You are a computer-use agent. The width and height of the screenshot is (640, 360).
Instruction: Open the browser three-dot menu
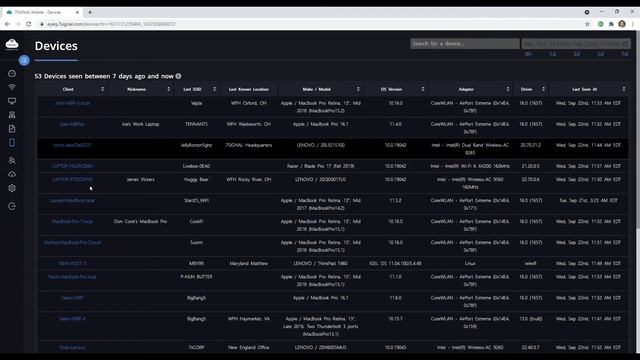[x=633, y=24]
